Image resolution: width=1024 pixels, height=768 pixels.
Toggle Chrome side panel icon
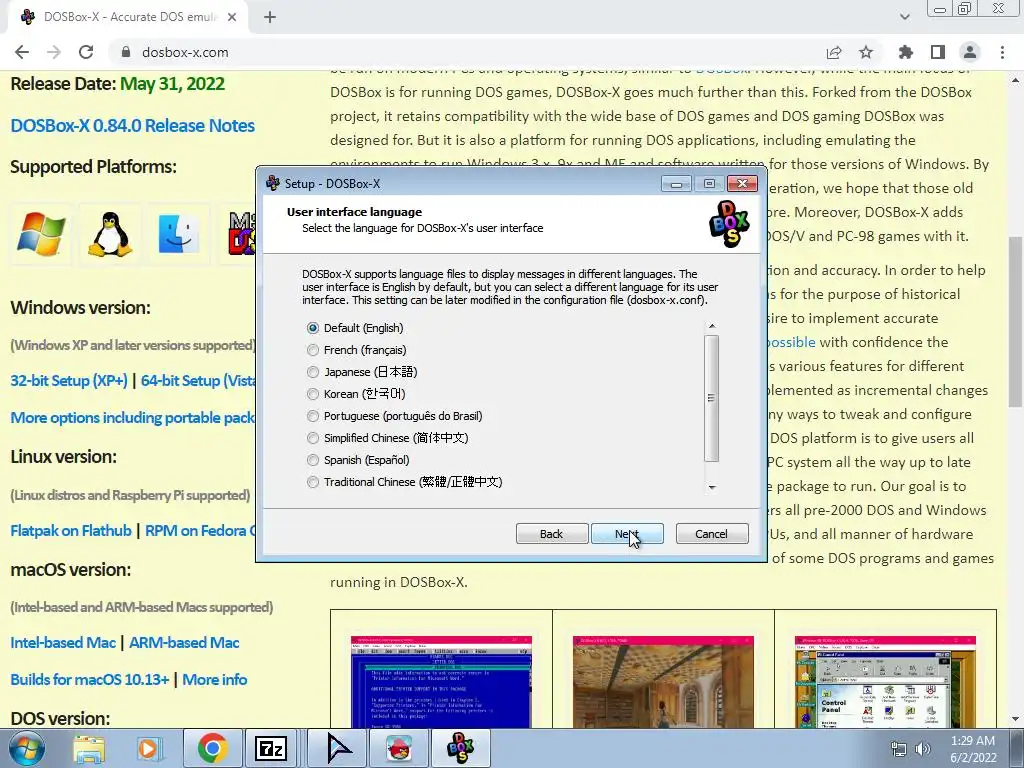click(938, 52)
